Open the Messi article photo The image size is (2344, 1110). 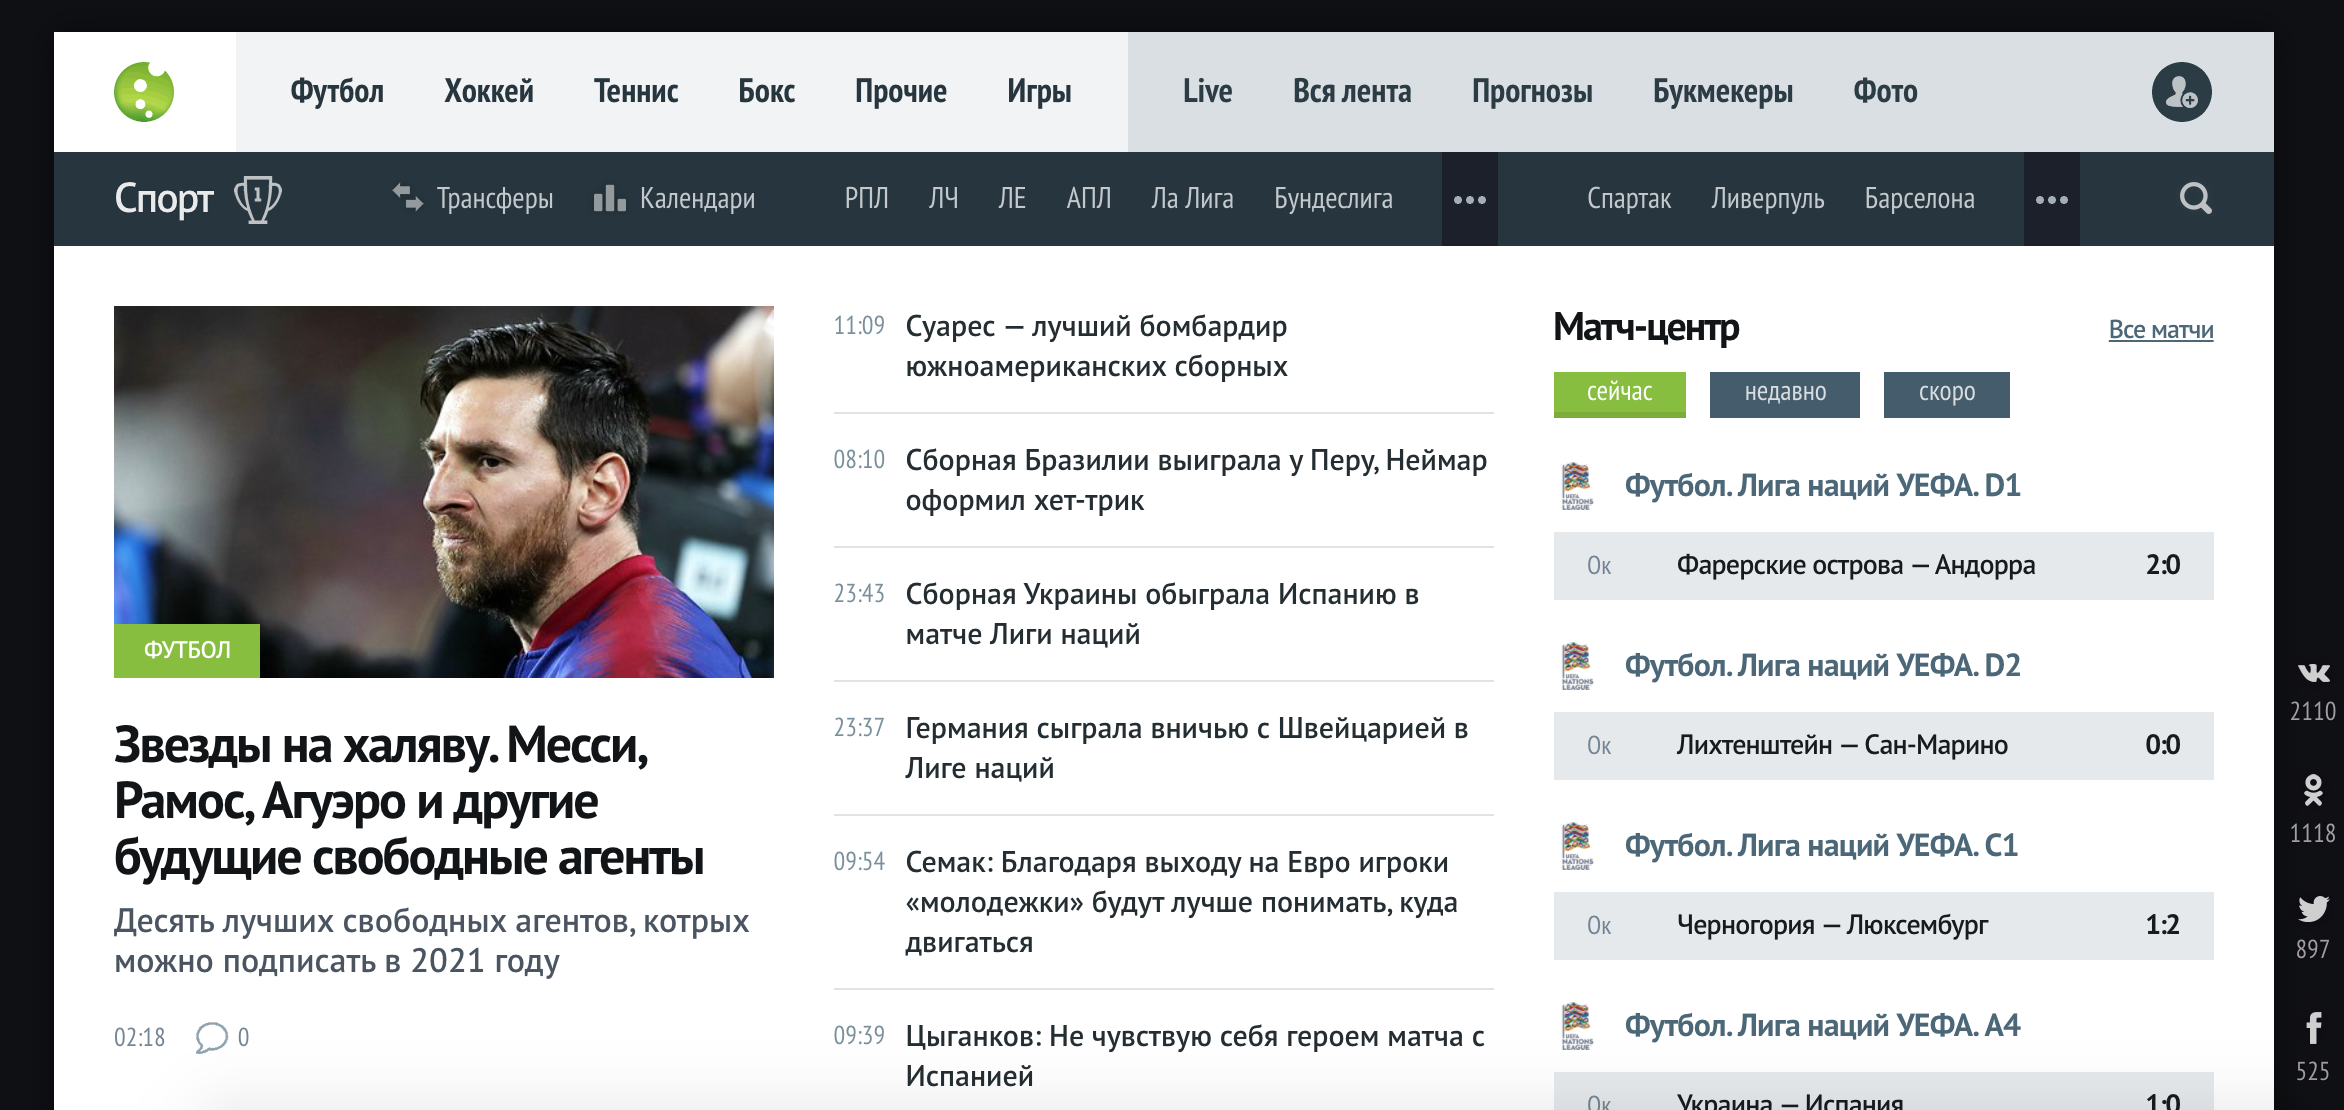coord(444,492)
